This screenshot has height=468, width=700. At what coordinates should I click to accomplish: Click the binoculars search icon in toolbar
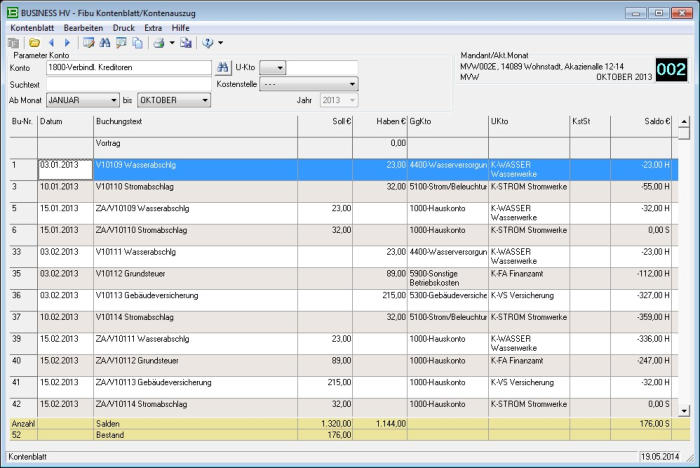[104, 43]
